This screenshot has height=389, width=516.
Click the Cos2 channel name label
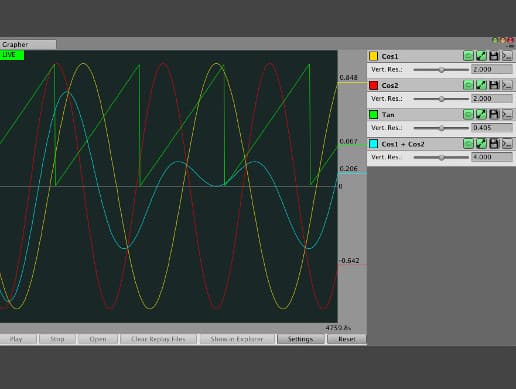pyautogui.click(x=390, y=86)
